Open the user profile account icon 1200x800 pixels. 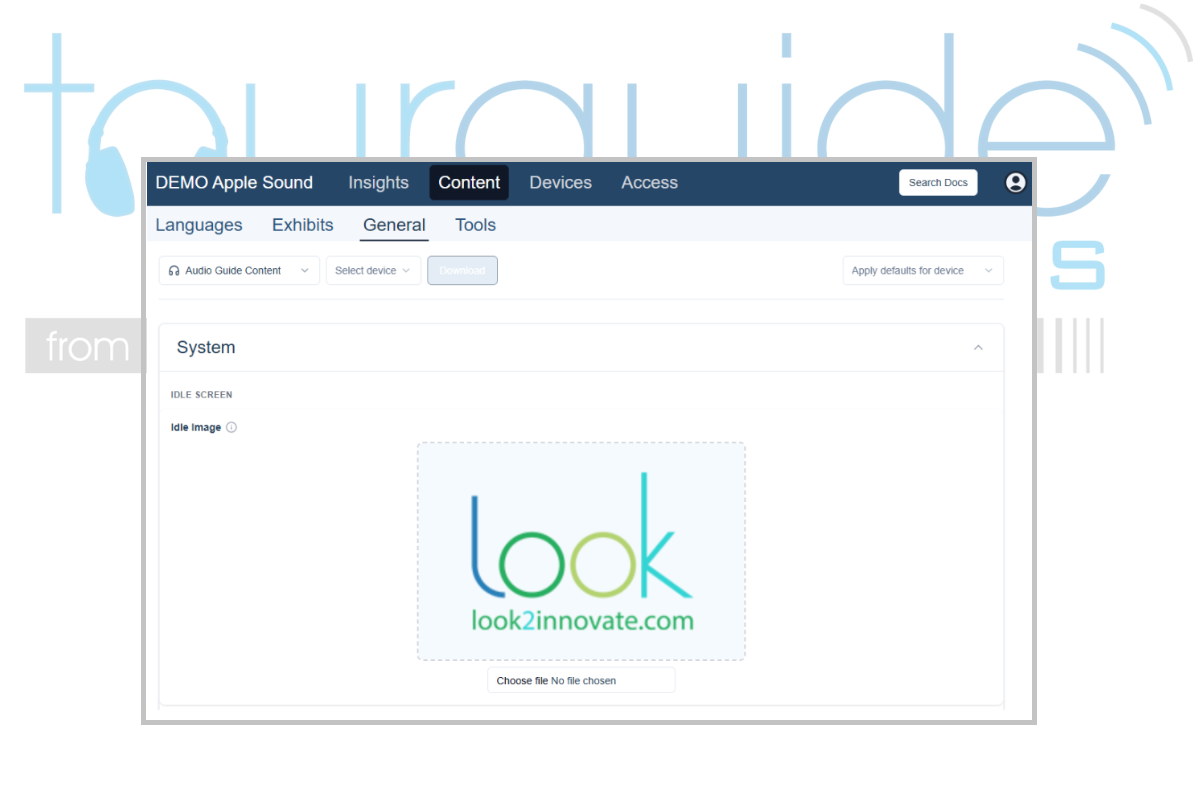pos(1015,183)
